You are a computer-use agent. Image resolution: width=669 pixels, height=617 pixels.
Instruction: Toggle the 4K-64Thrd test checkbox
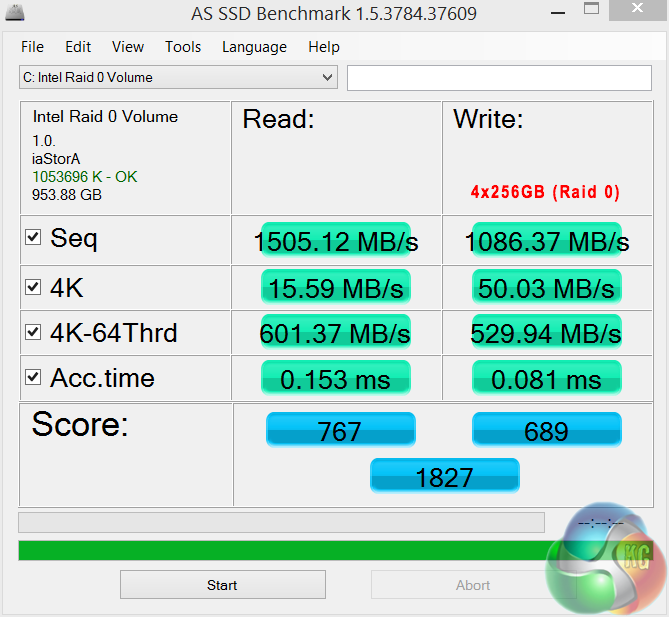[x=33, y=332]
